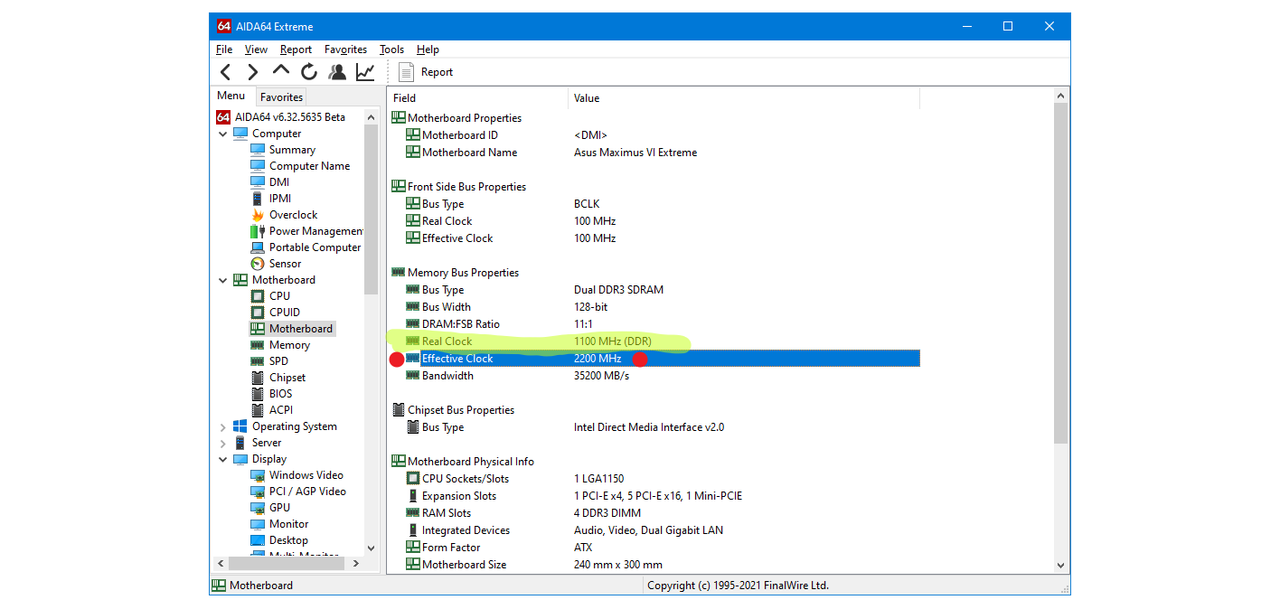1280x607 pixels.
Task: Open the View menu
Action: 256,49
